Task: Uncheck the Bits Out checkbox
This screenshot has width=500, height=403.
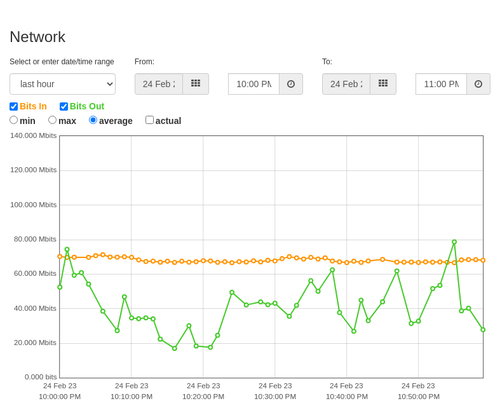Action: [64, 106]
